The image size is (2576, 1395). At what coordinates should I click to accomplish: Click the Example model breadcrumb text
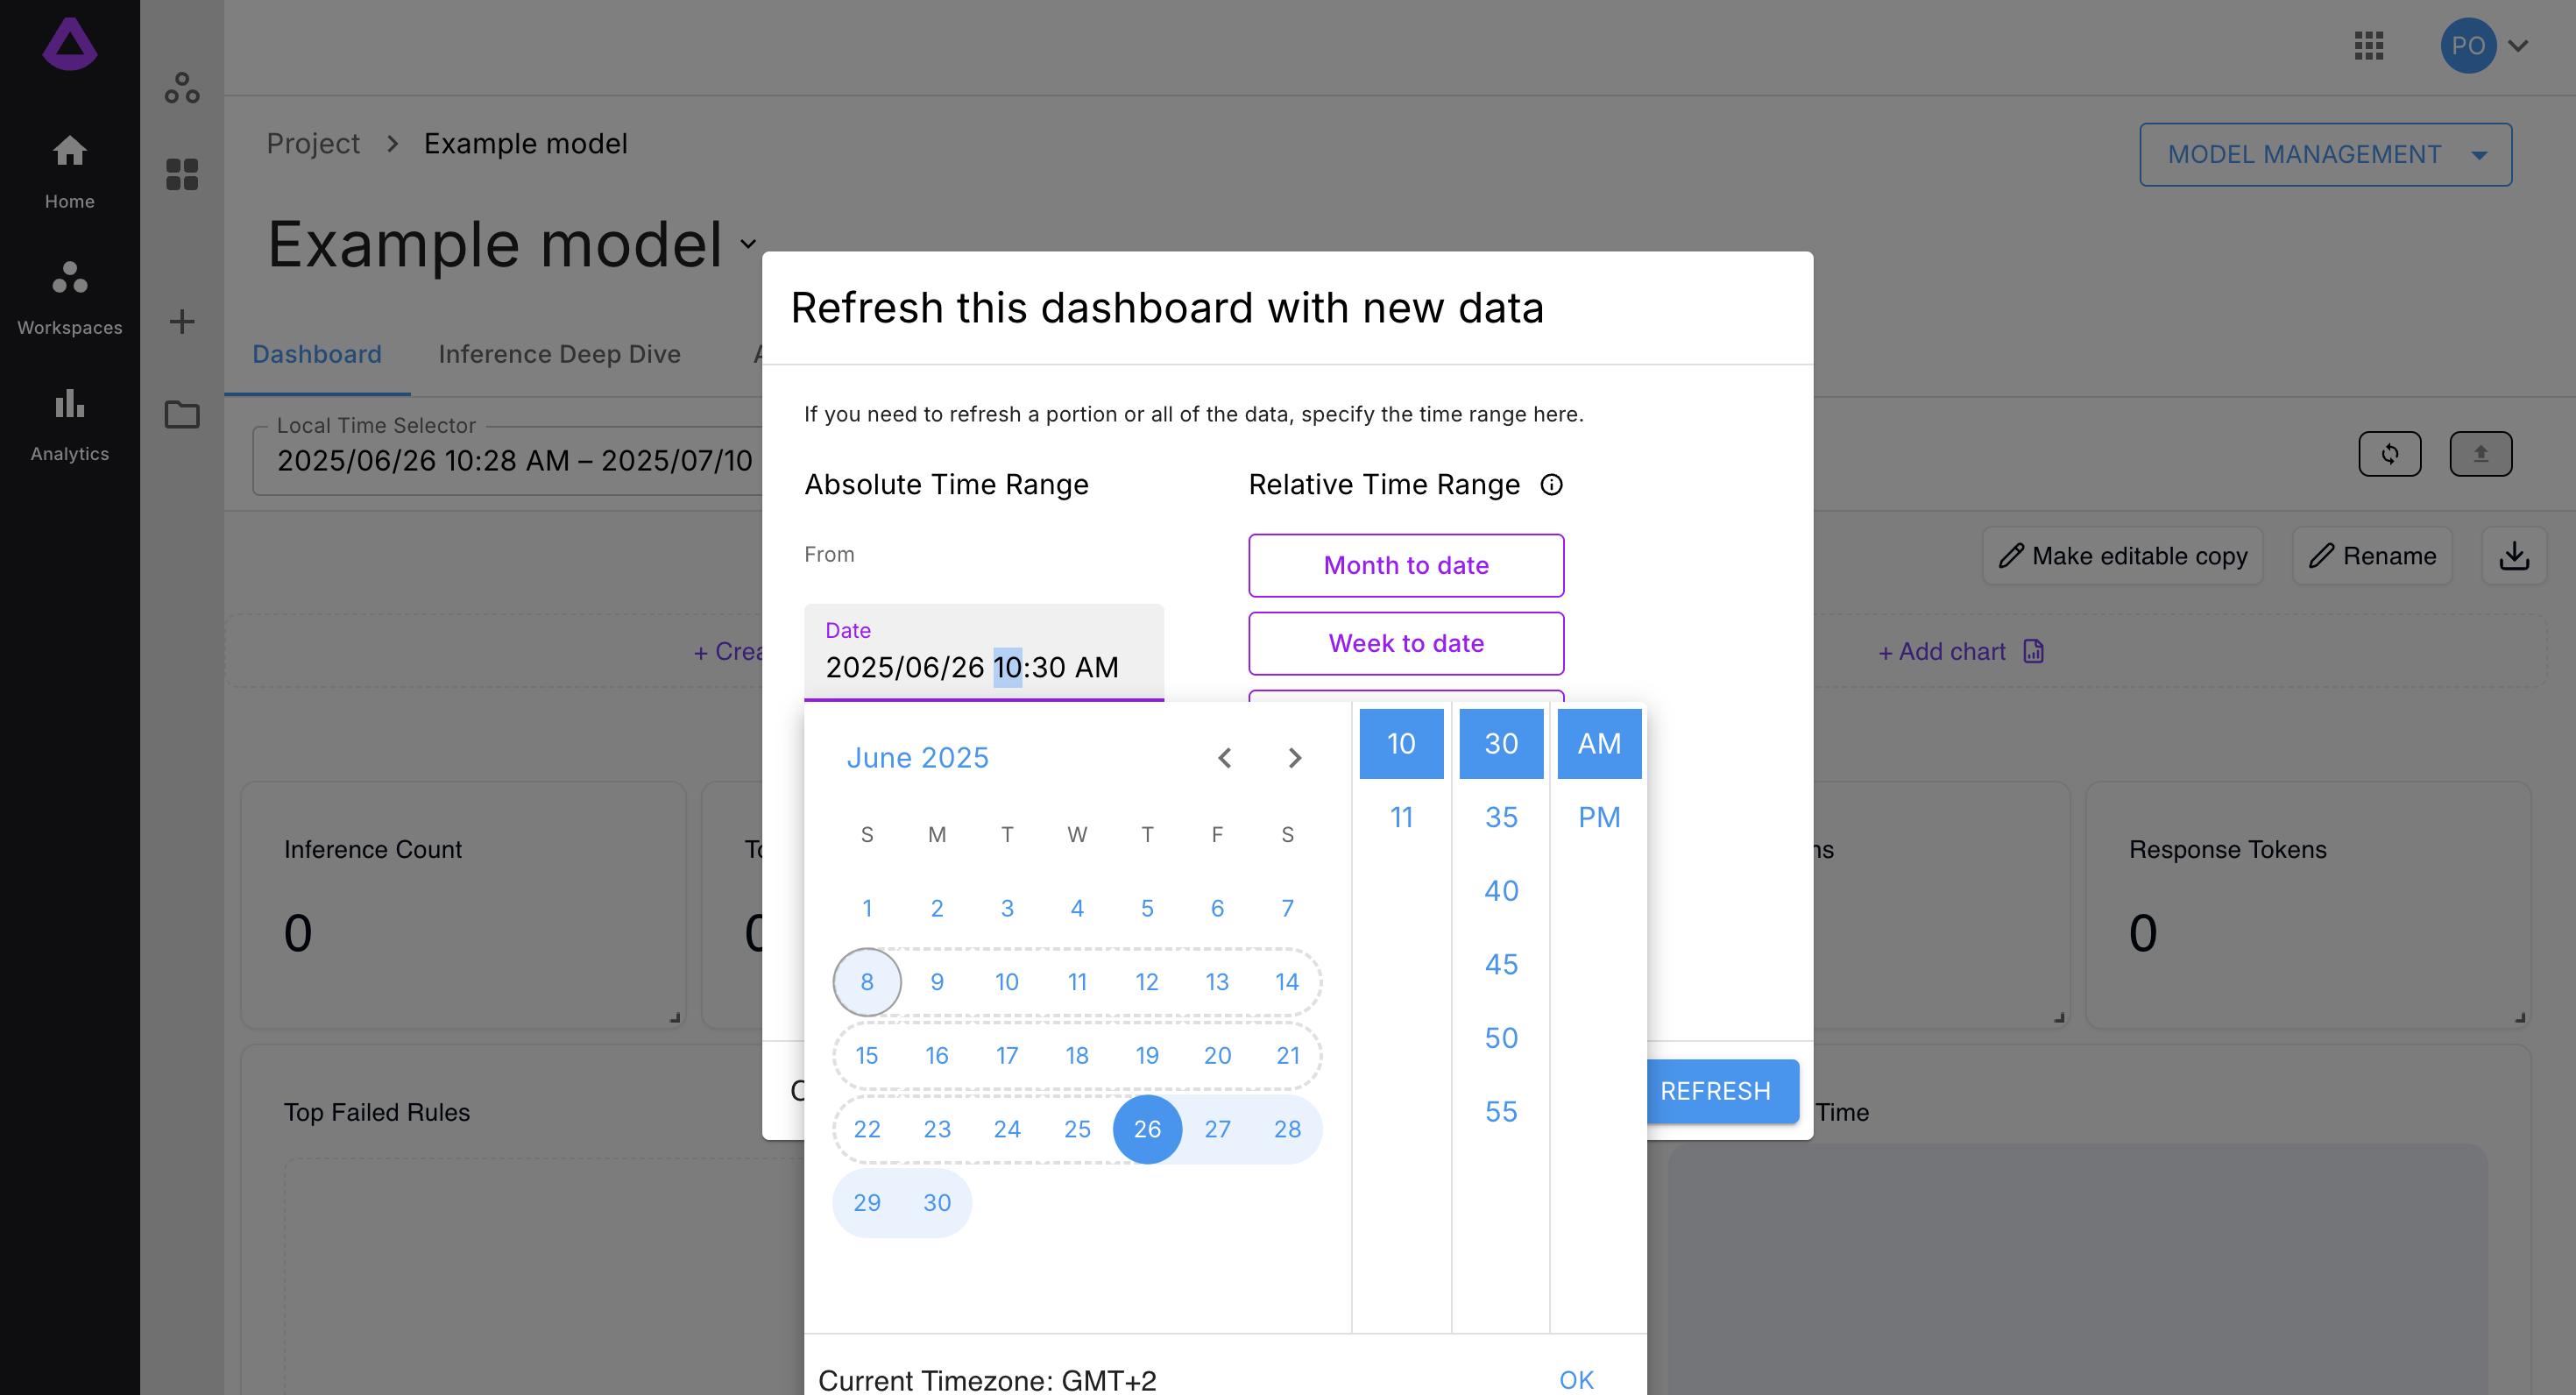(525, 143)
